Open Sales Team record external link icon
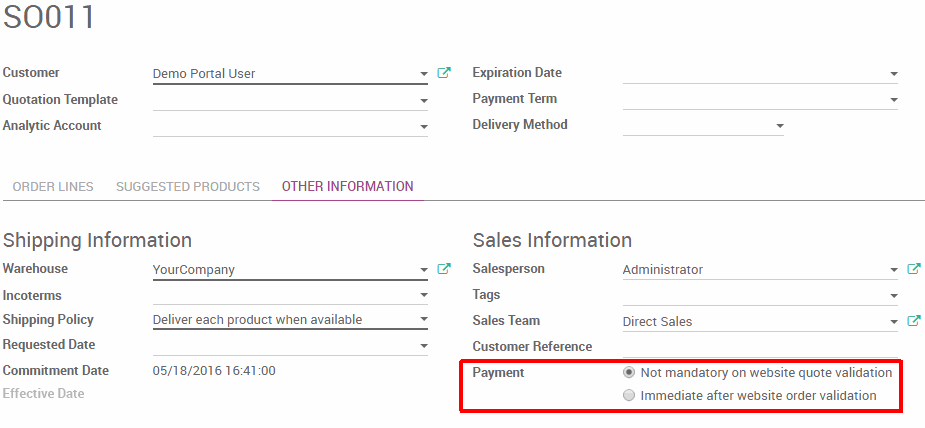The height and width of the screenshot is (428, 925). pyautogui.click(x=913, y=321)
